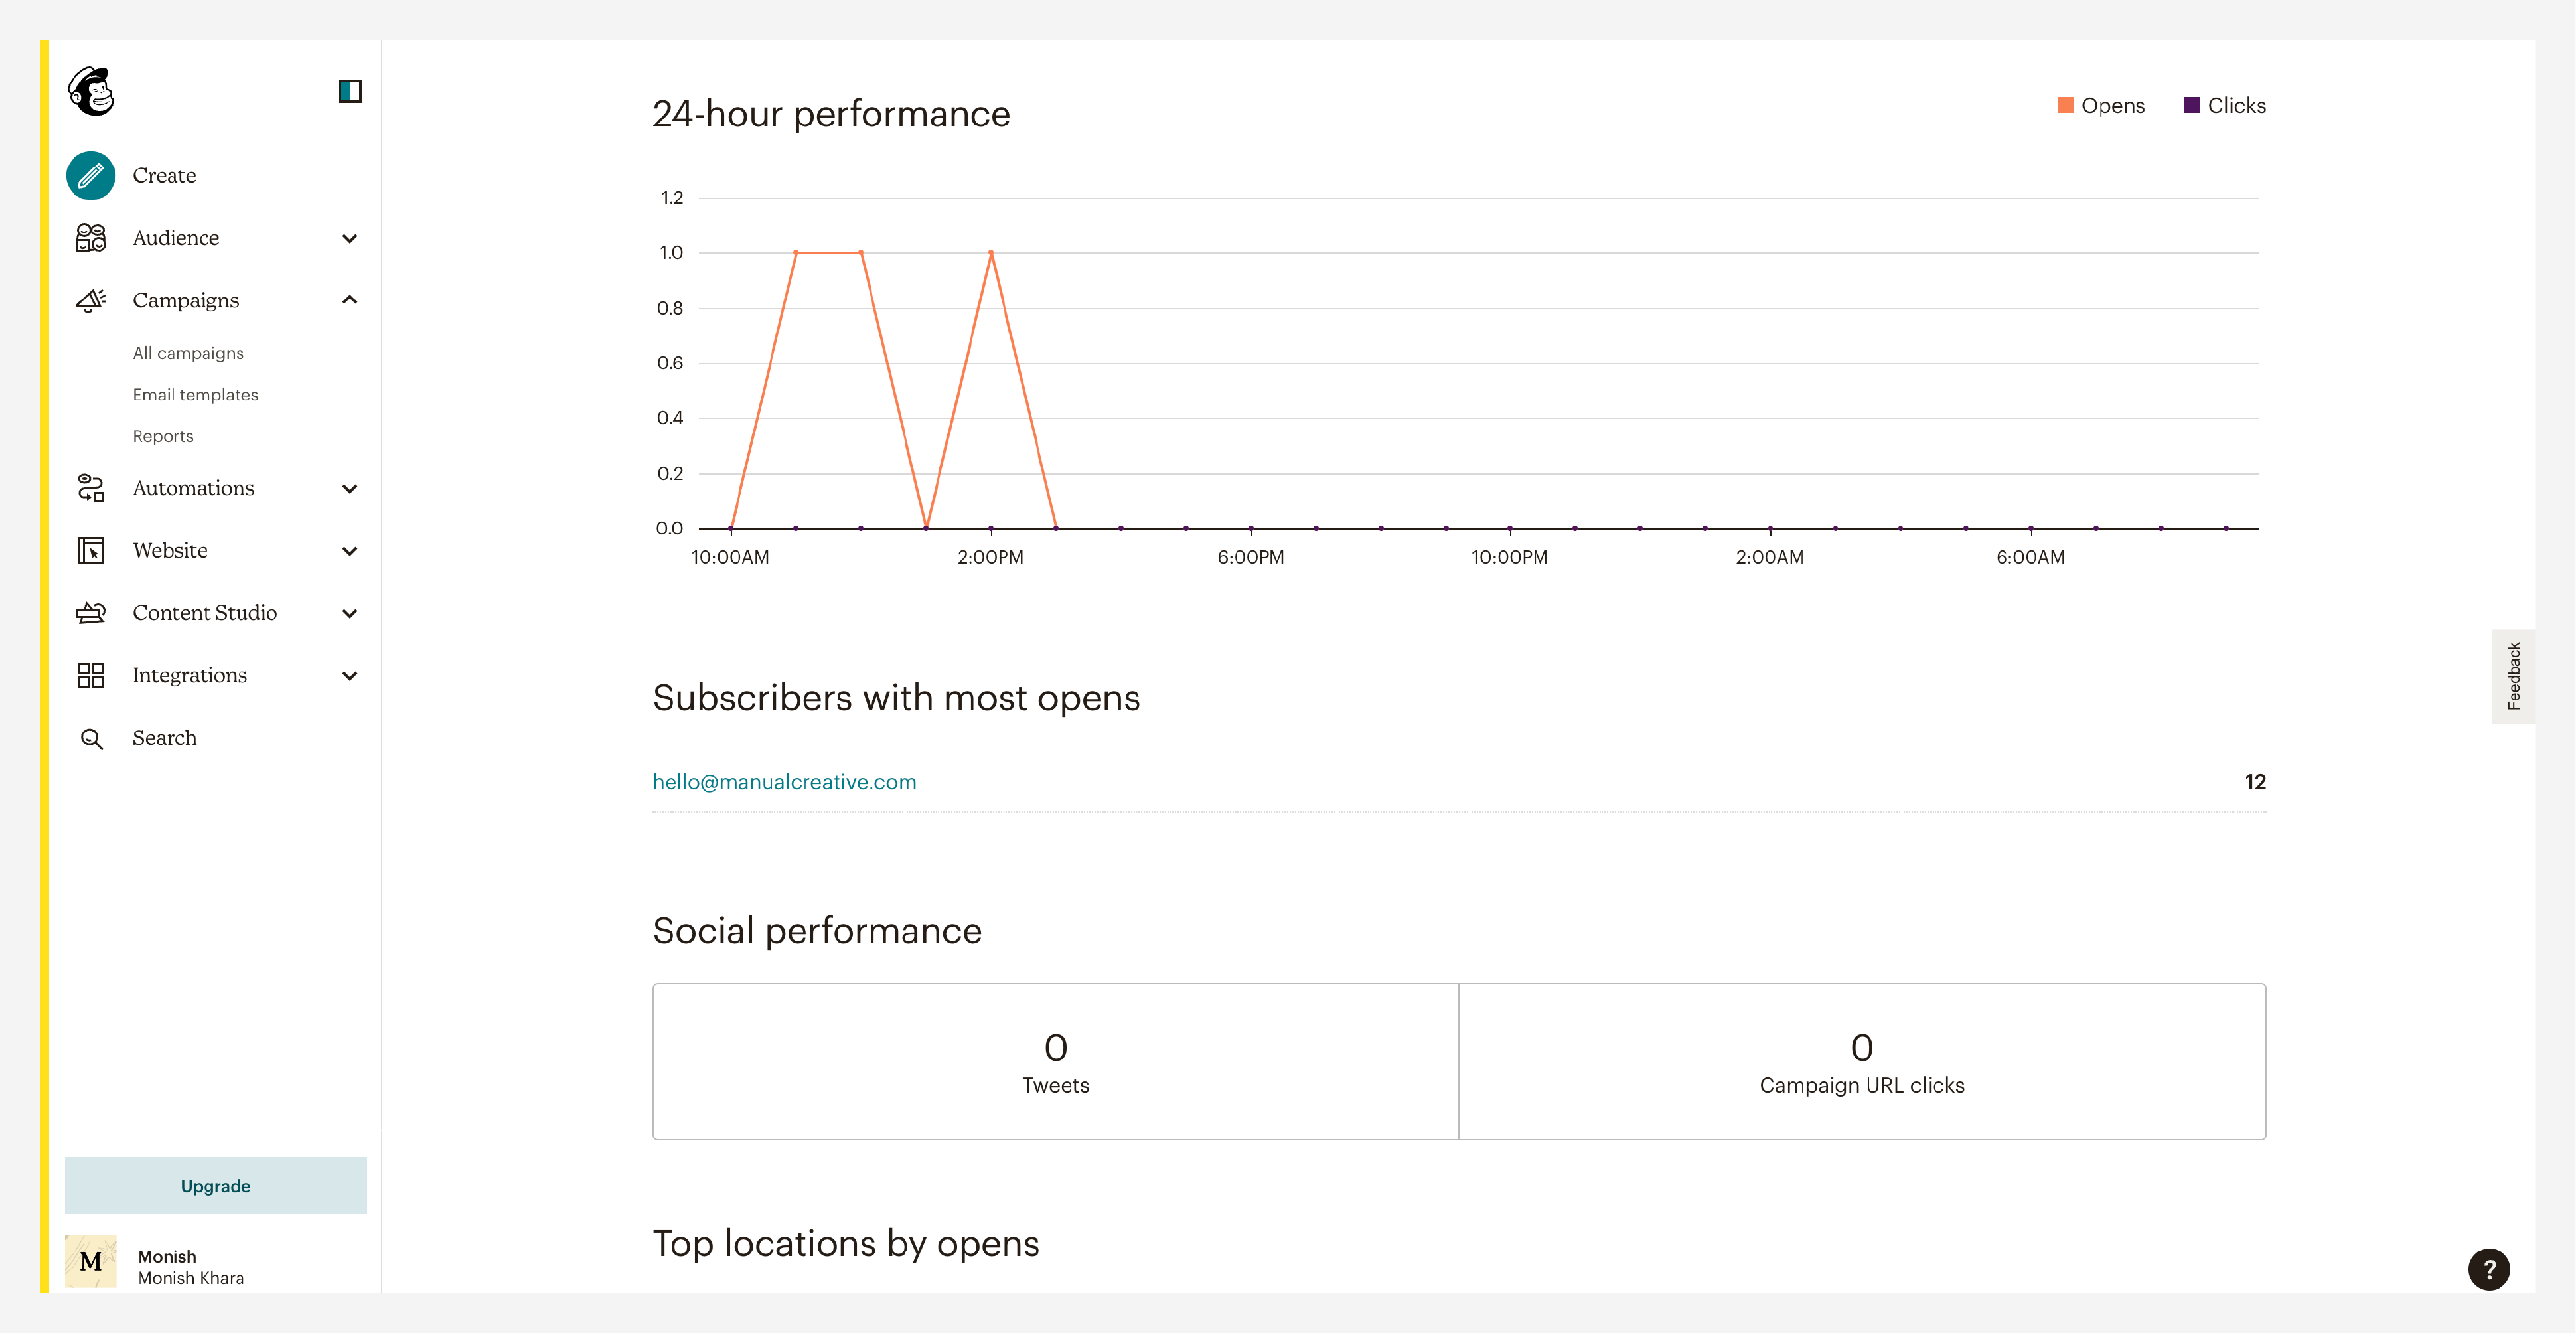Click the Mailchimp Freddie logo
Viewport: 2576px width, 1333px height.
(91, 92)
